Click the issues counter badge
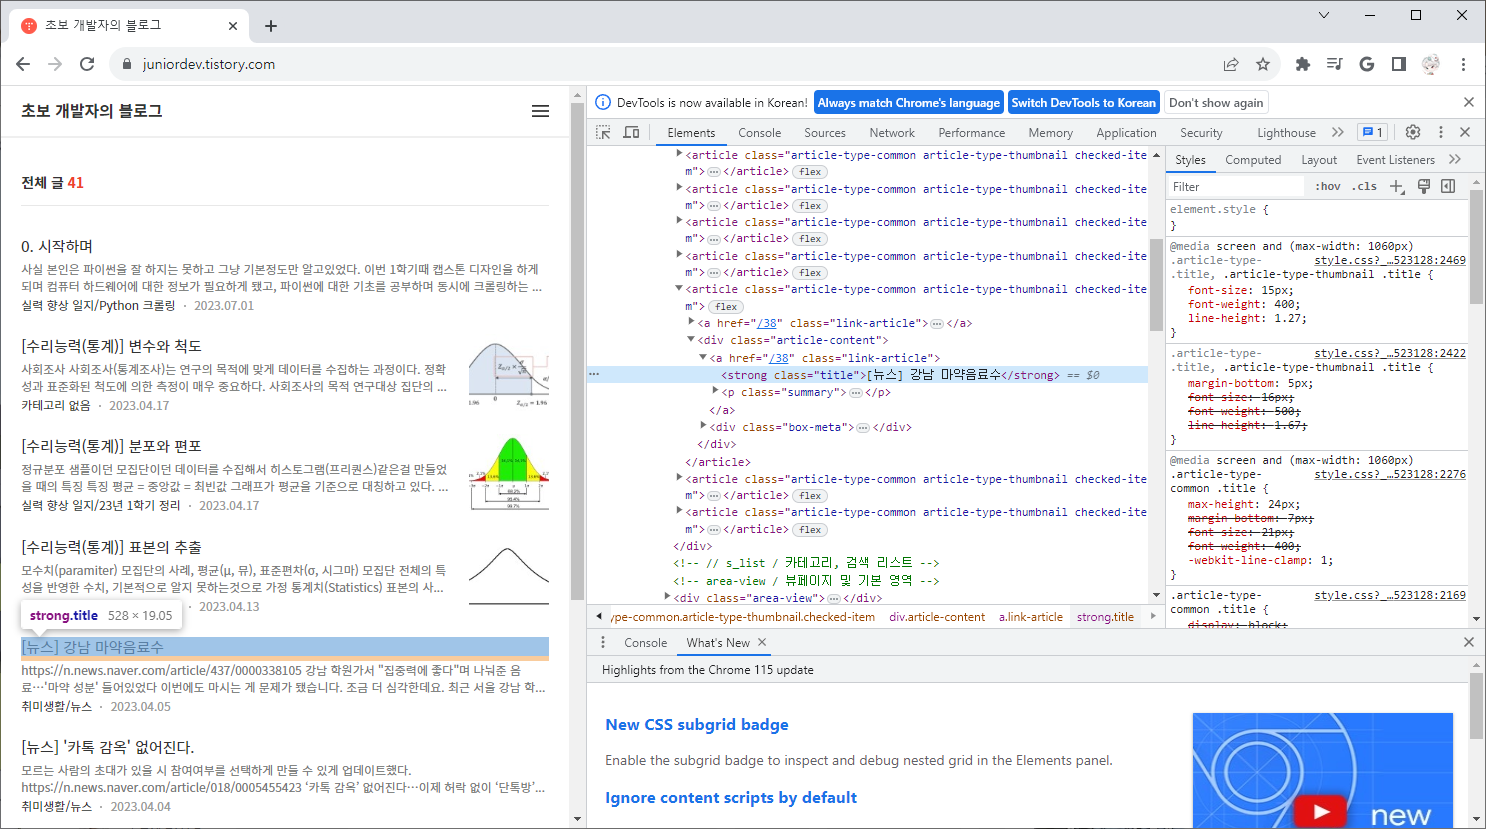 click(x=1372, y=132)
